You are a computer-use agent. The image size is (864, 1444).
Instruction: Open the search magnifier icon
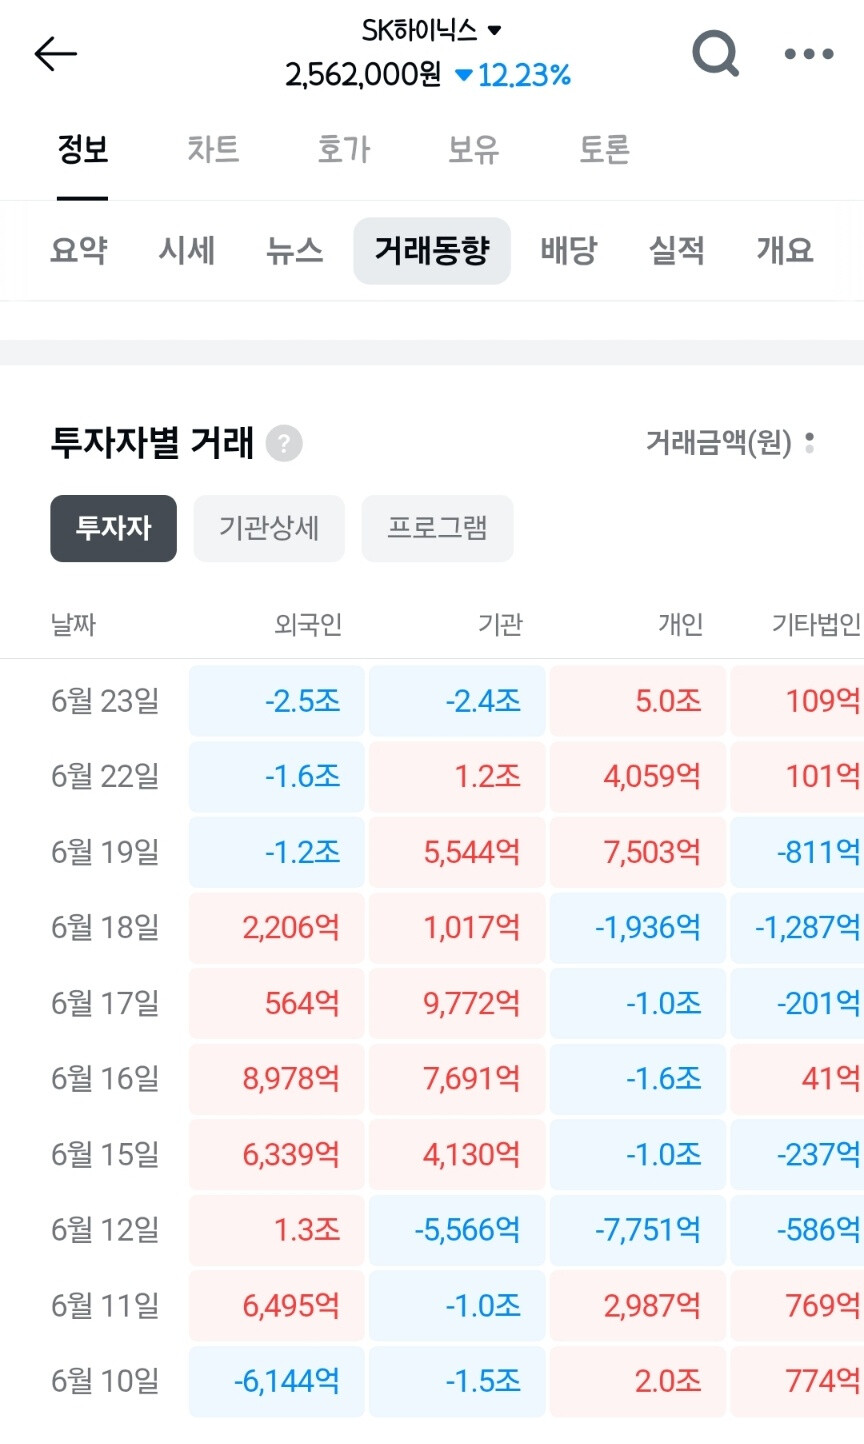[716, 53]
